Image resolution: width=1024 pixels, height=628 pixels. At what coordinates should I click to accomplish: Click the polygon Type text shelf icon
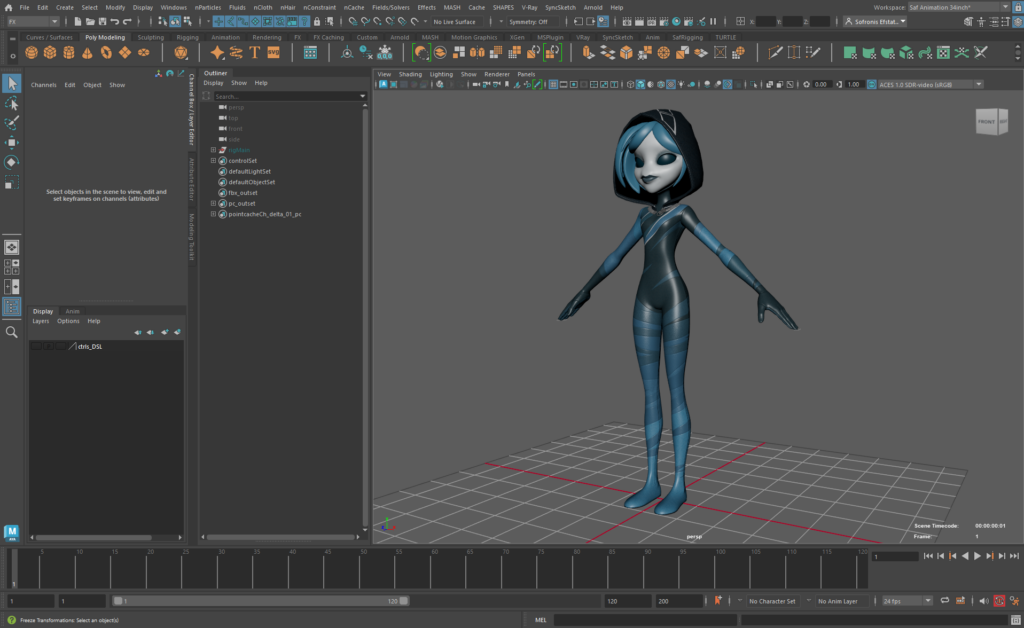pos(255,52)
